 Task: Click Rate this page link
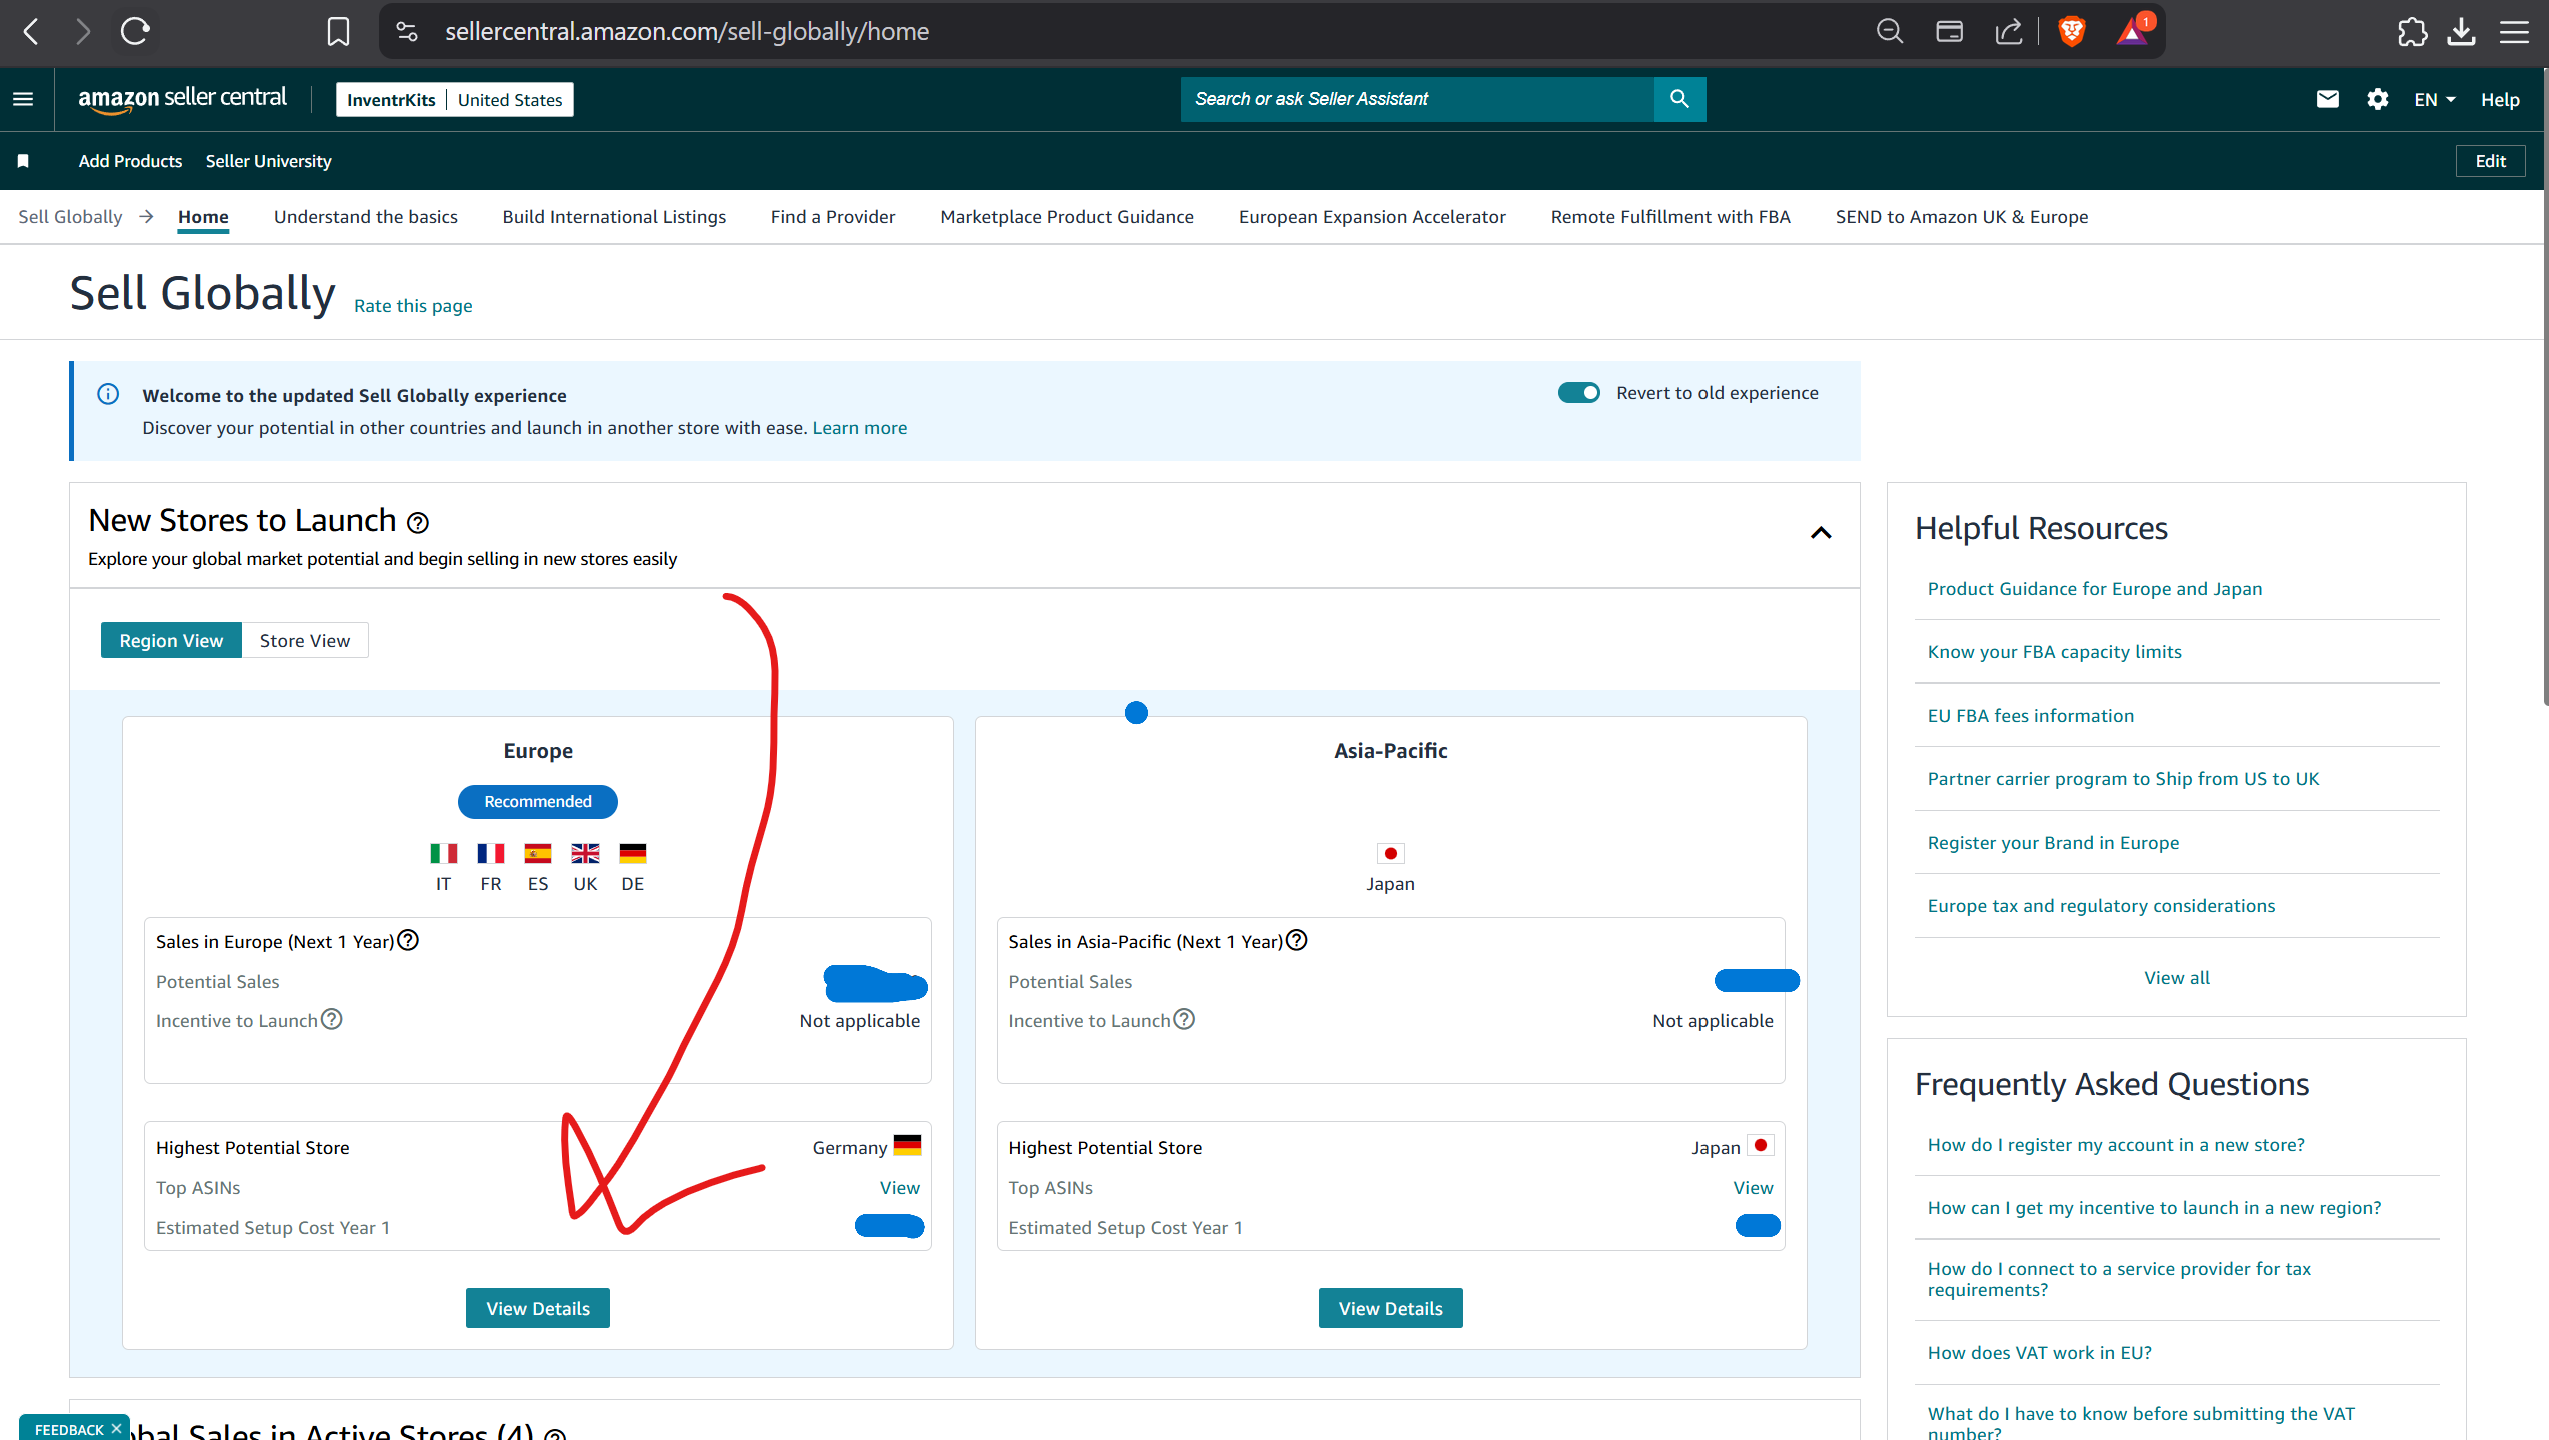(x=413, y=306)
